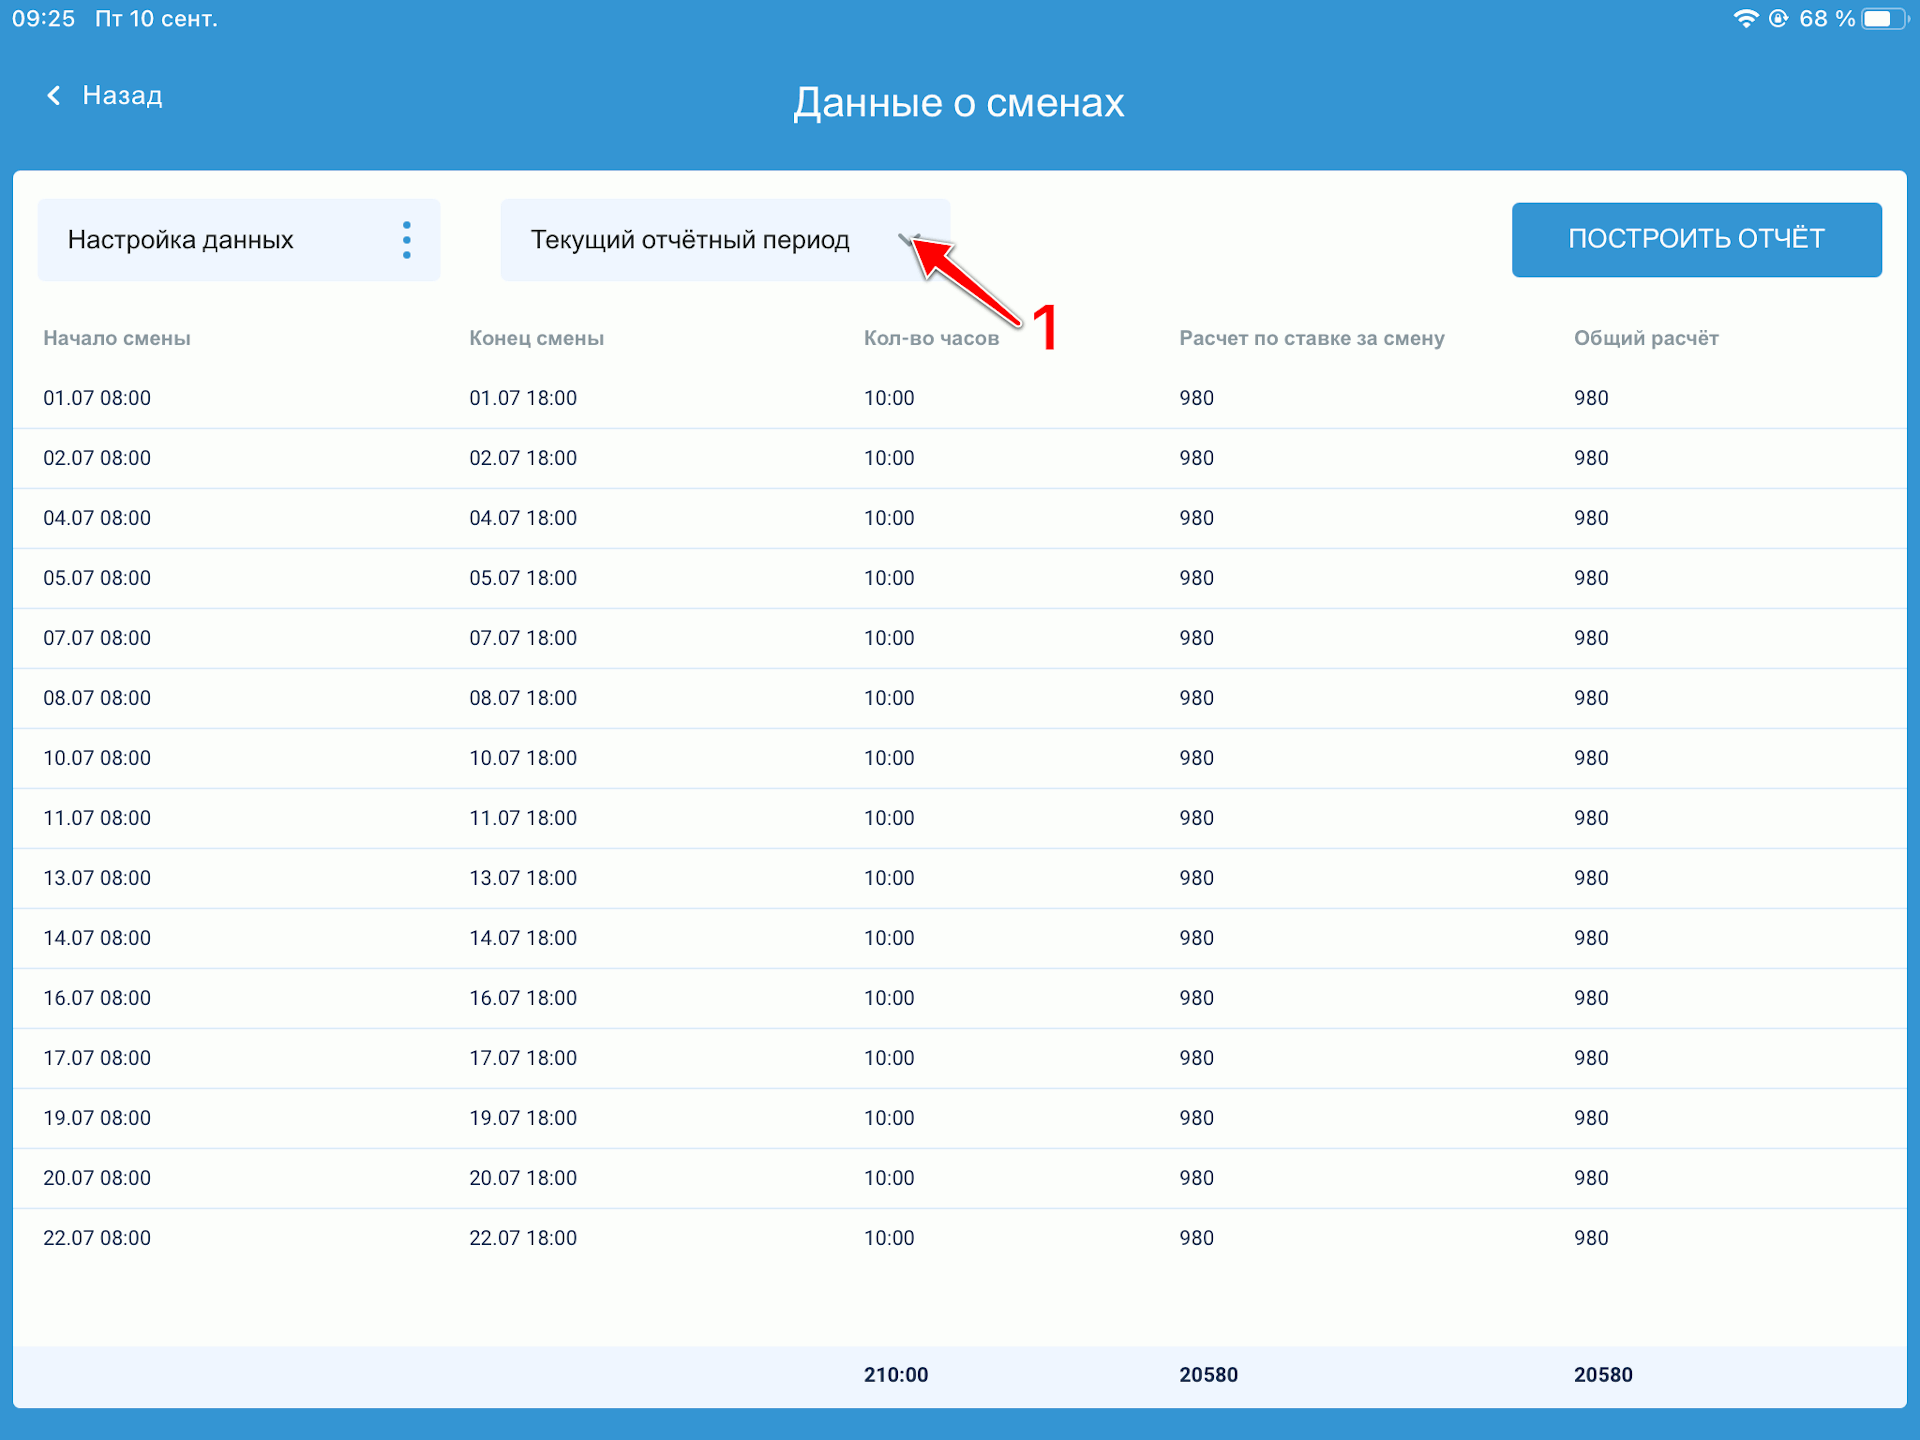Expand the Текущий отчётный период dropdown
Screen dimensions: 1920x1440
725,240
